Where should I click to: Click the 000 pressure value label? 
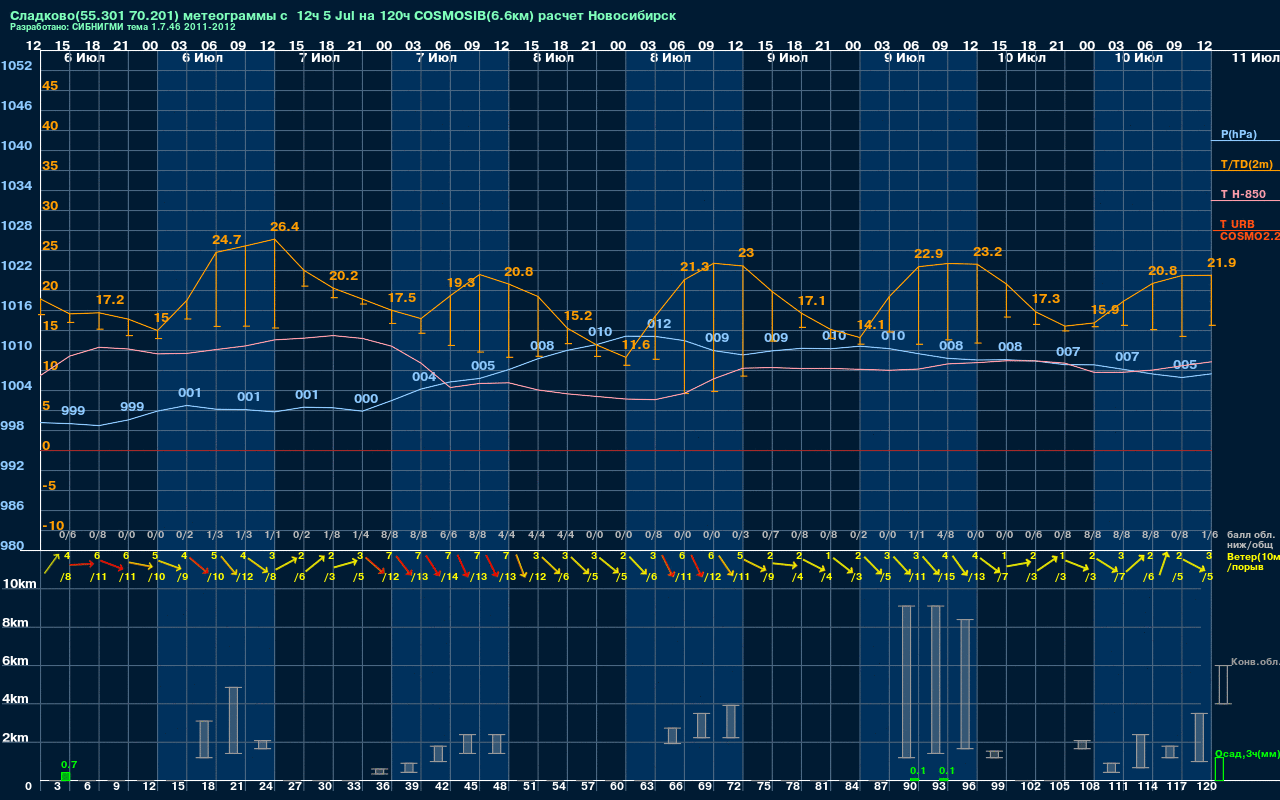point(366,399)
